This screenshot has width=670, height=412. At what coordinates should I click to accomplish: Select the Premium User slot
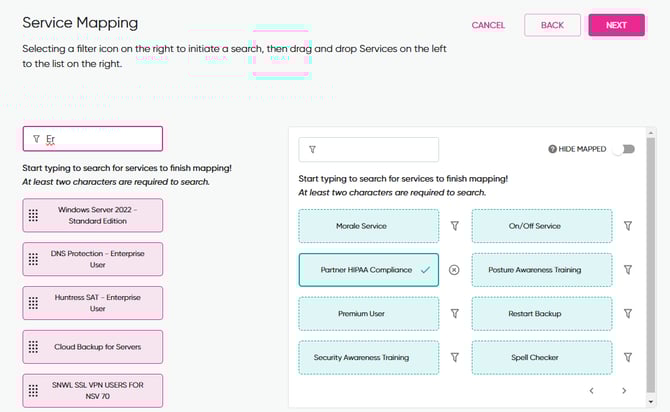368,314
